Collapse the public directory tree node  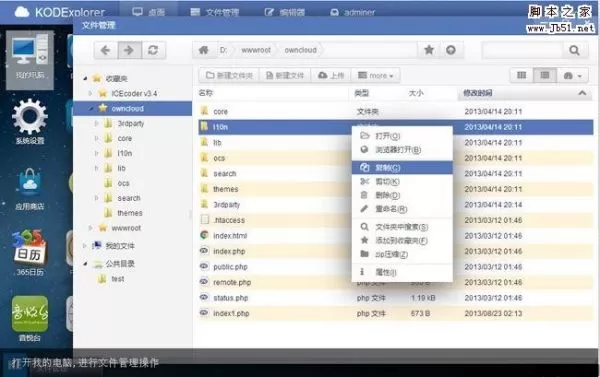click(85, 264)
